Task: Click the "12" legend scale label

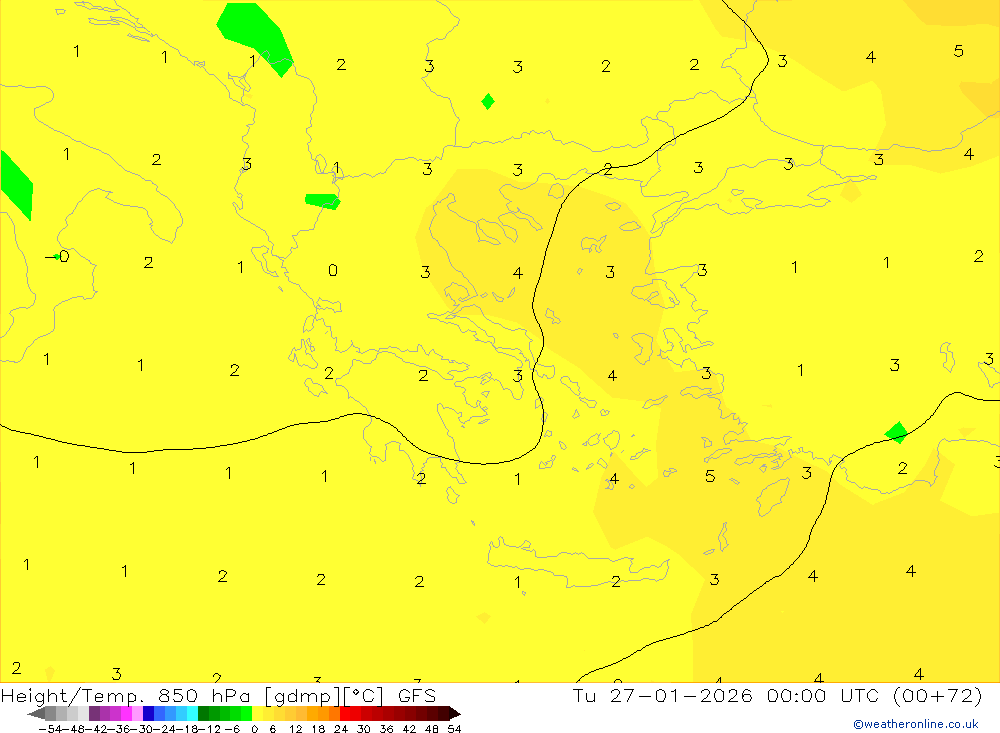Action: click(295, 729)
